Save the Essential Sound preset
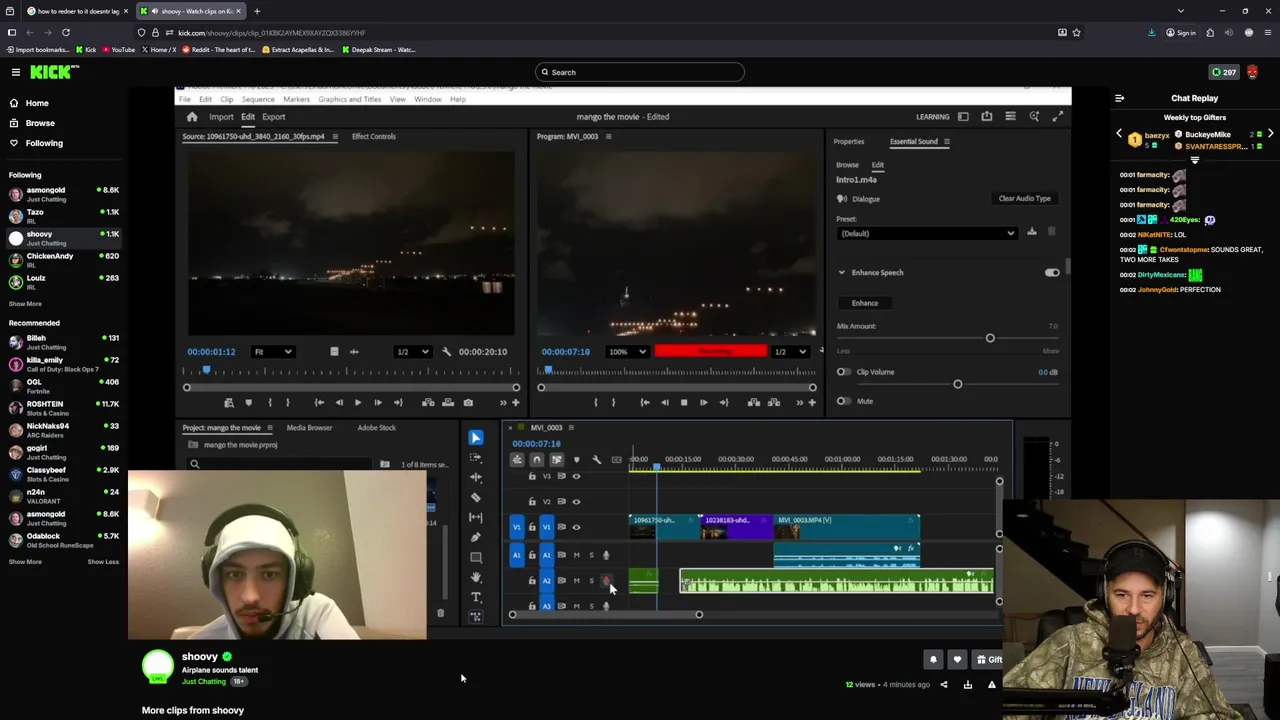 click(1032, 232)
